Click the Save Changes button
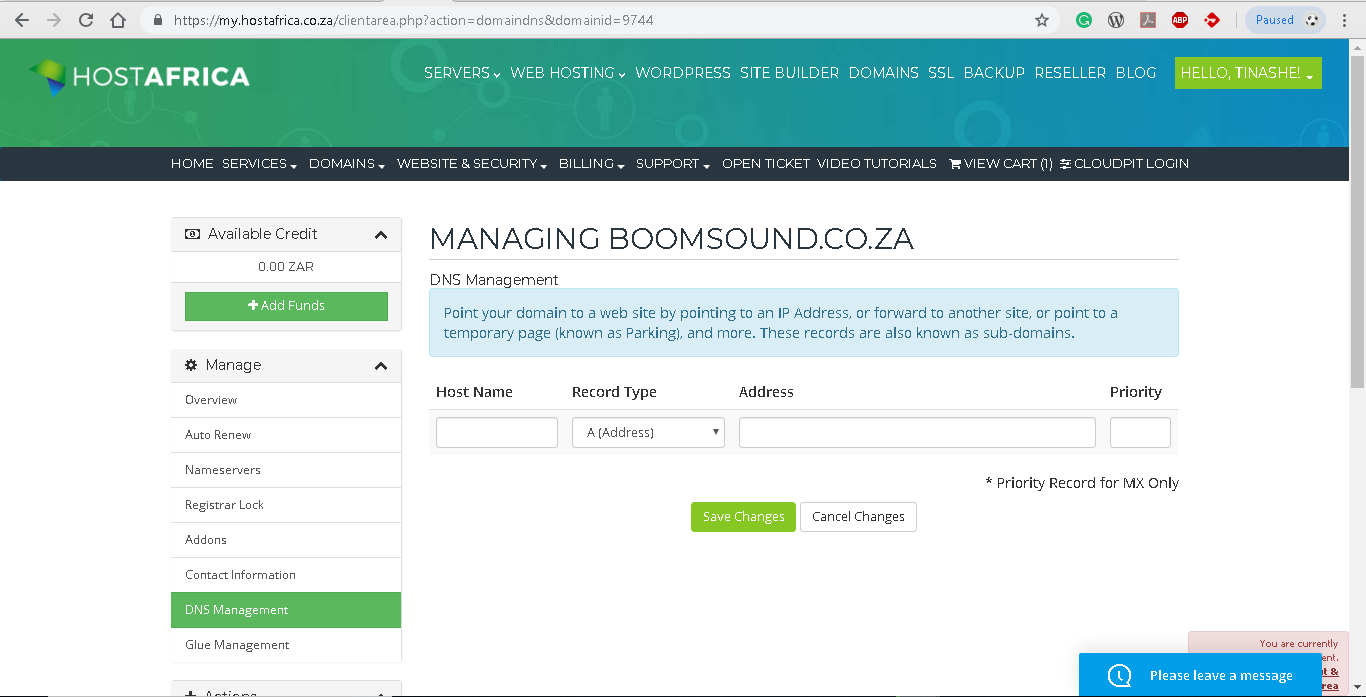 (x=743, y=517)
